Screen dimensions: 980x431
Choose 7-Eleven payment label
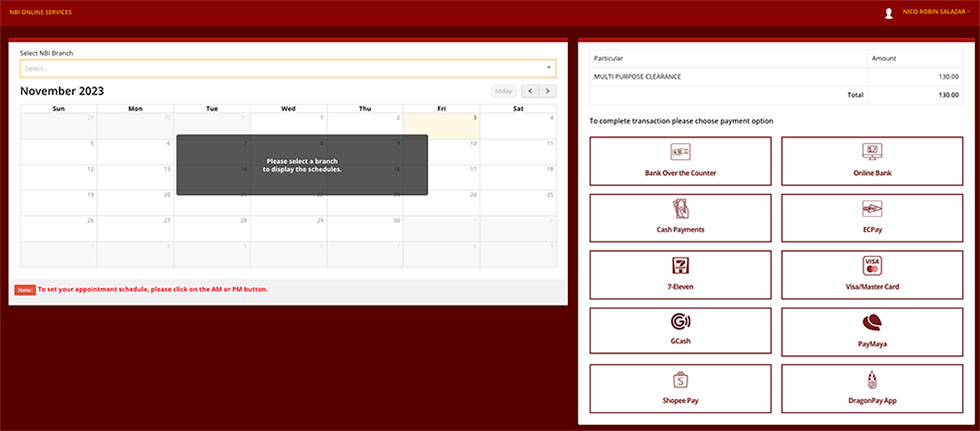coord(680,287)
